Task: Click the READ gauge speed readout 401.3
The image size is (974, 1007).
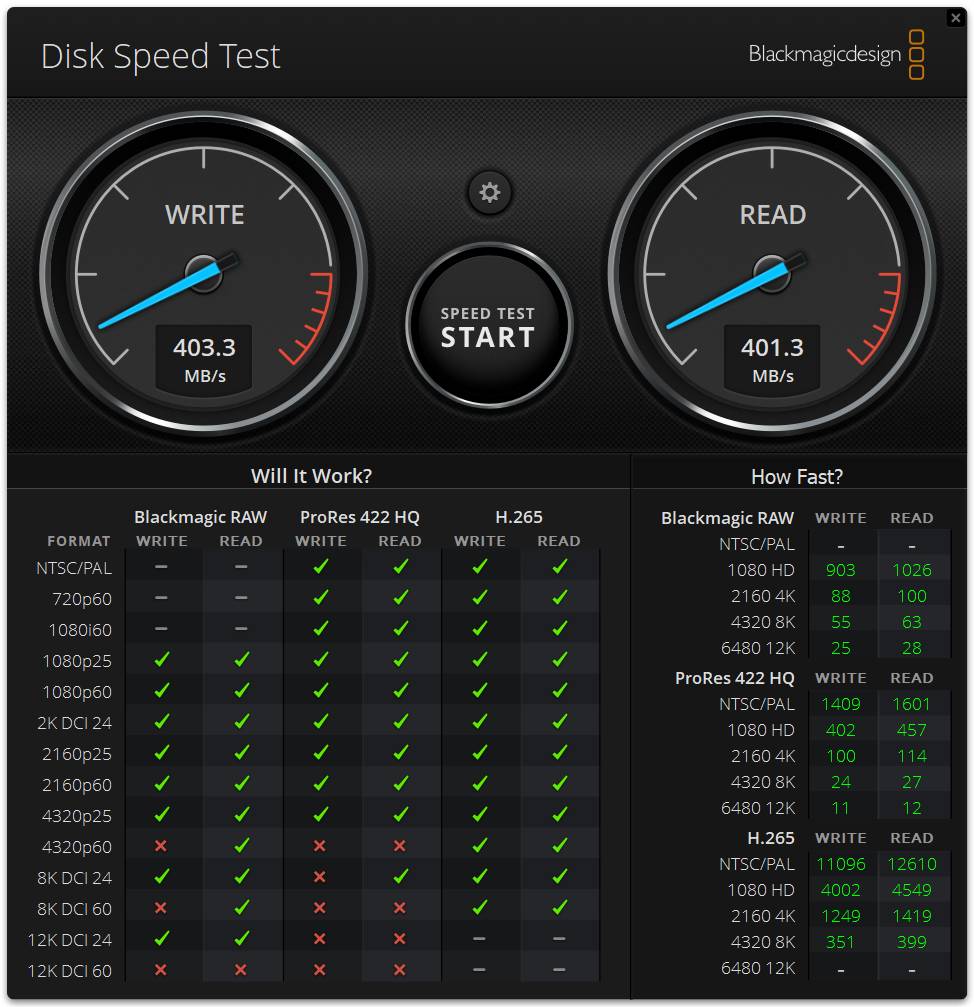Action: point(772,347)
